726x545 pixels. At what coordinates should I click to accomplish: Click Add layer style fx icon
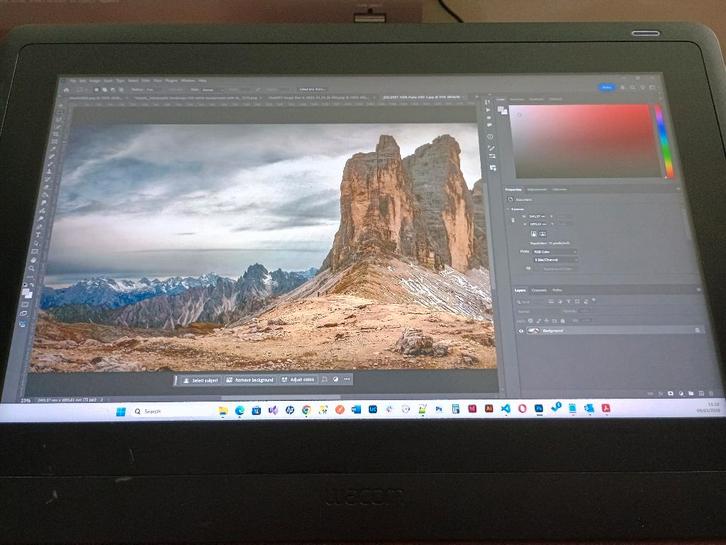tap(661, 394)
